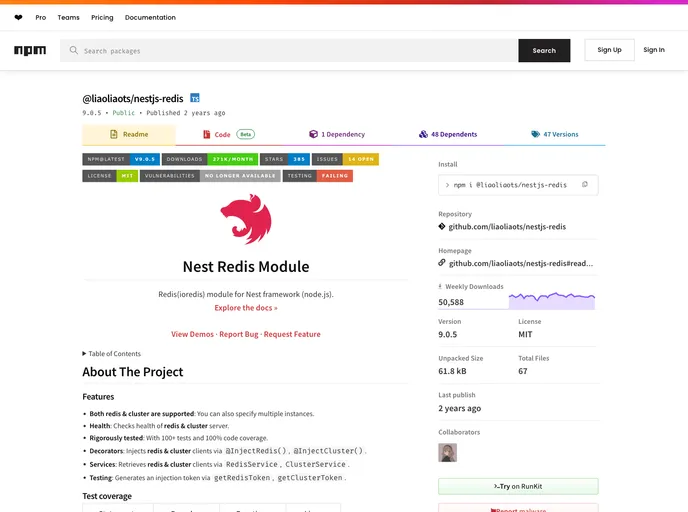This screenshot has width=688, height=512.
Task: Click the TypeScript TS badge icon
Action: (x=195, y=98)
